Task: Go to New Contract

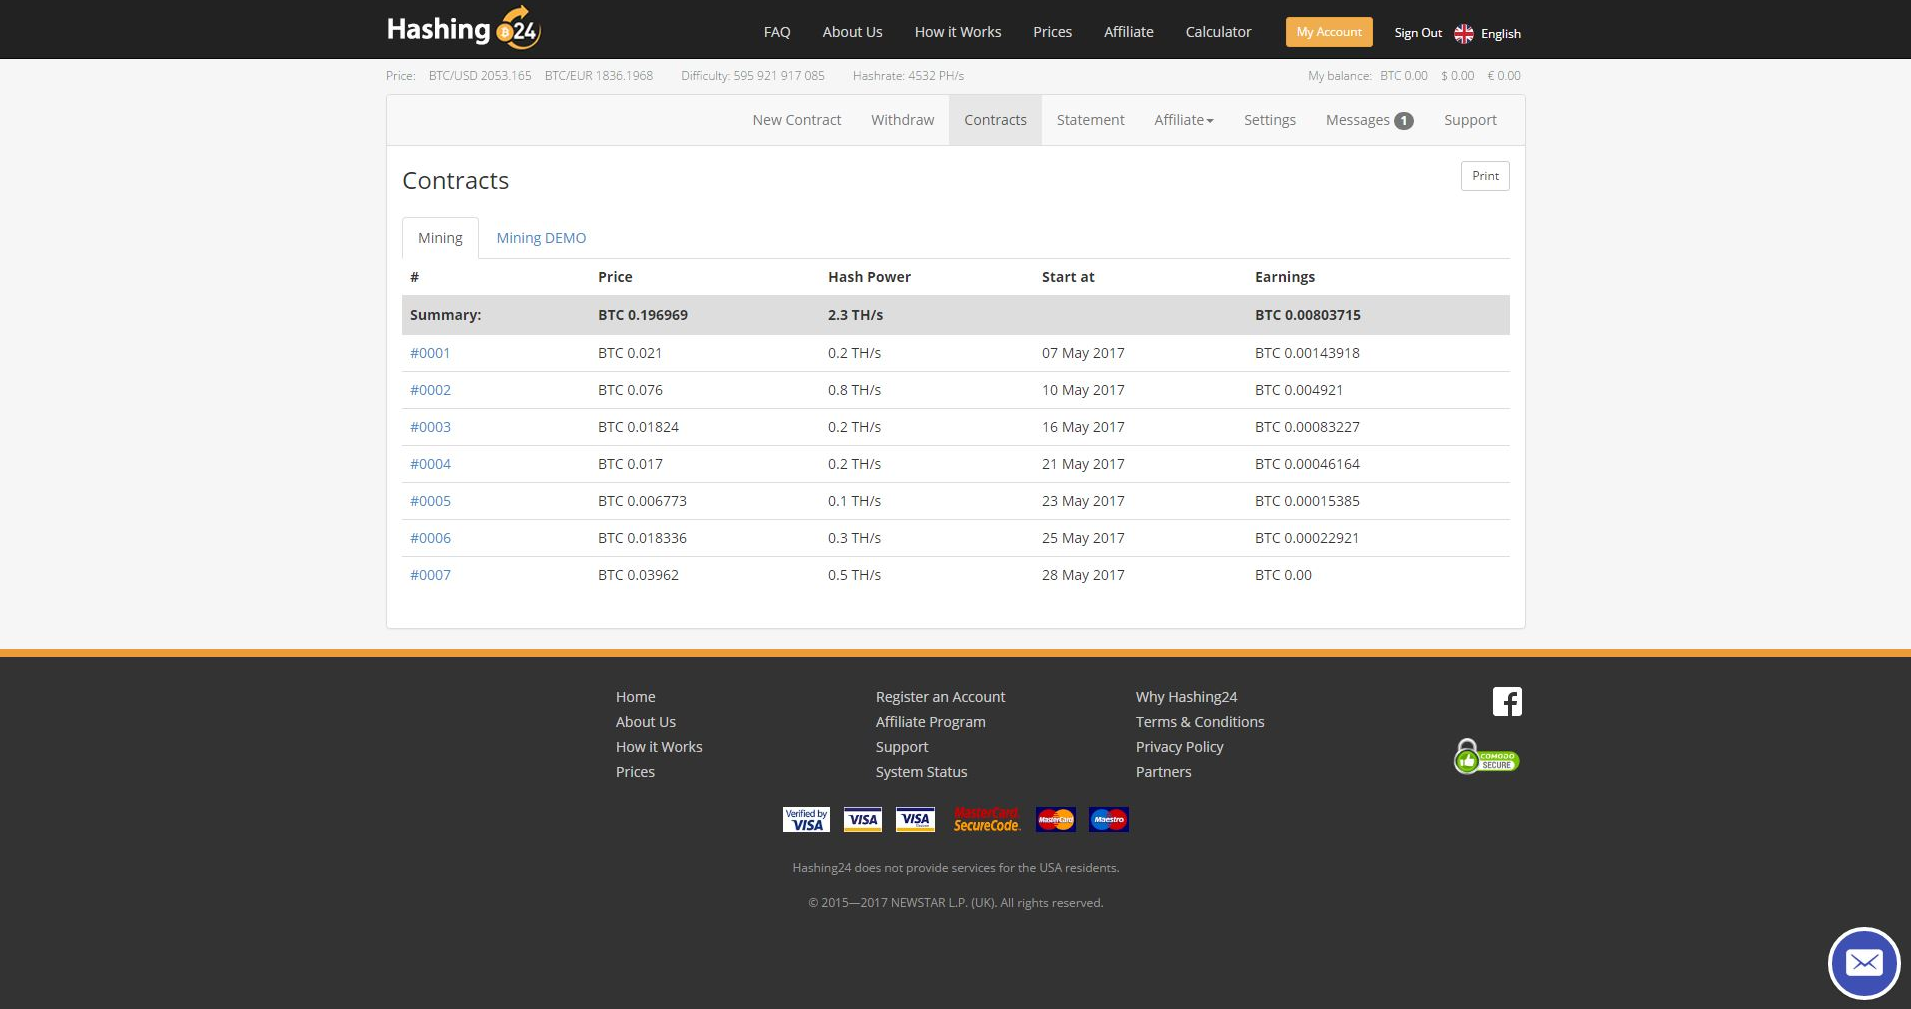Action: click(797, 120)
